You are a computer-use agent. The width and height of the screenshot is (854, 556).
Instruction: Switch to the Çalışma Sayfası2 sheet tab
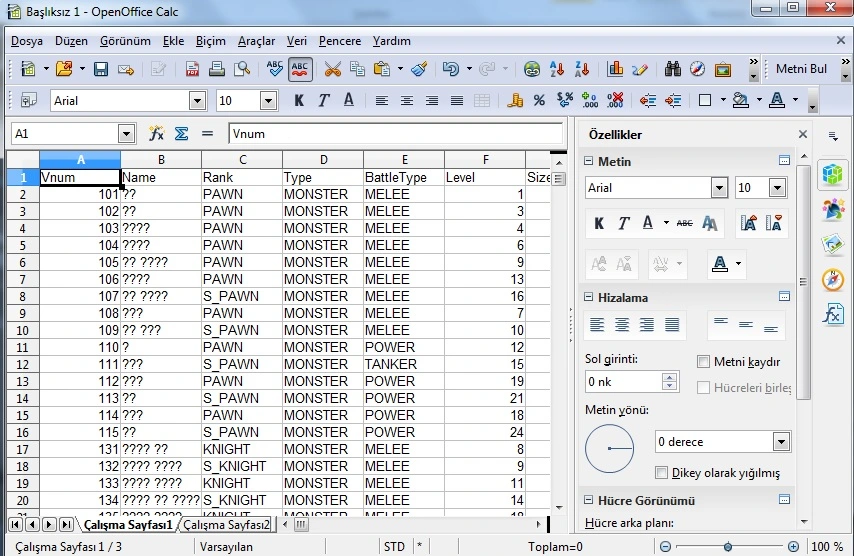click(x=226, y=524)
